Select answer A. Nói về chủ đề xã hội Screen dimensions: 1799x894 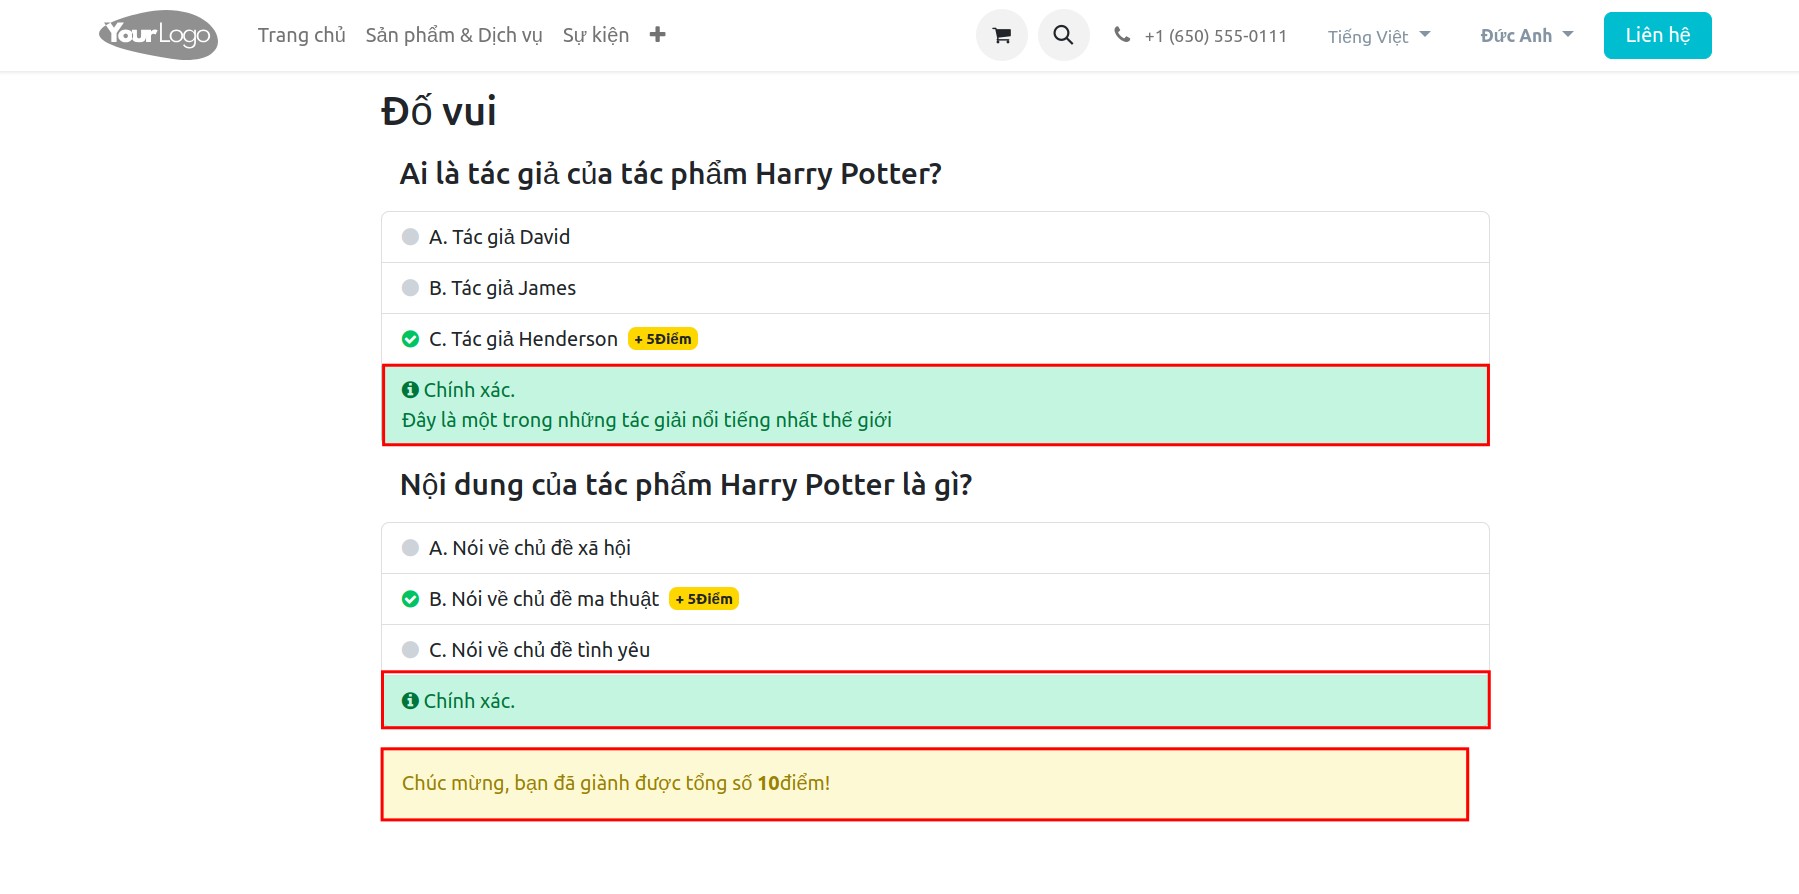(935, 548)
